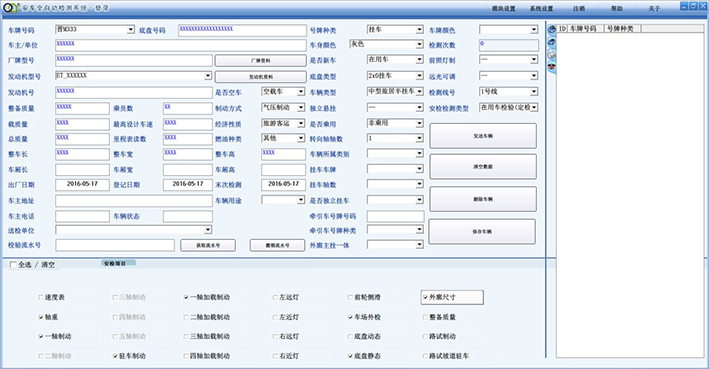Image resolution: width=709 pixels, height=369 pixels.
Task: Open the 发动机型号 dropdown
Action: (x=208, y=76)
